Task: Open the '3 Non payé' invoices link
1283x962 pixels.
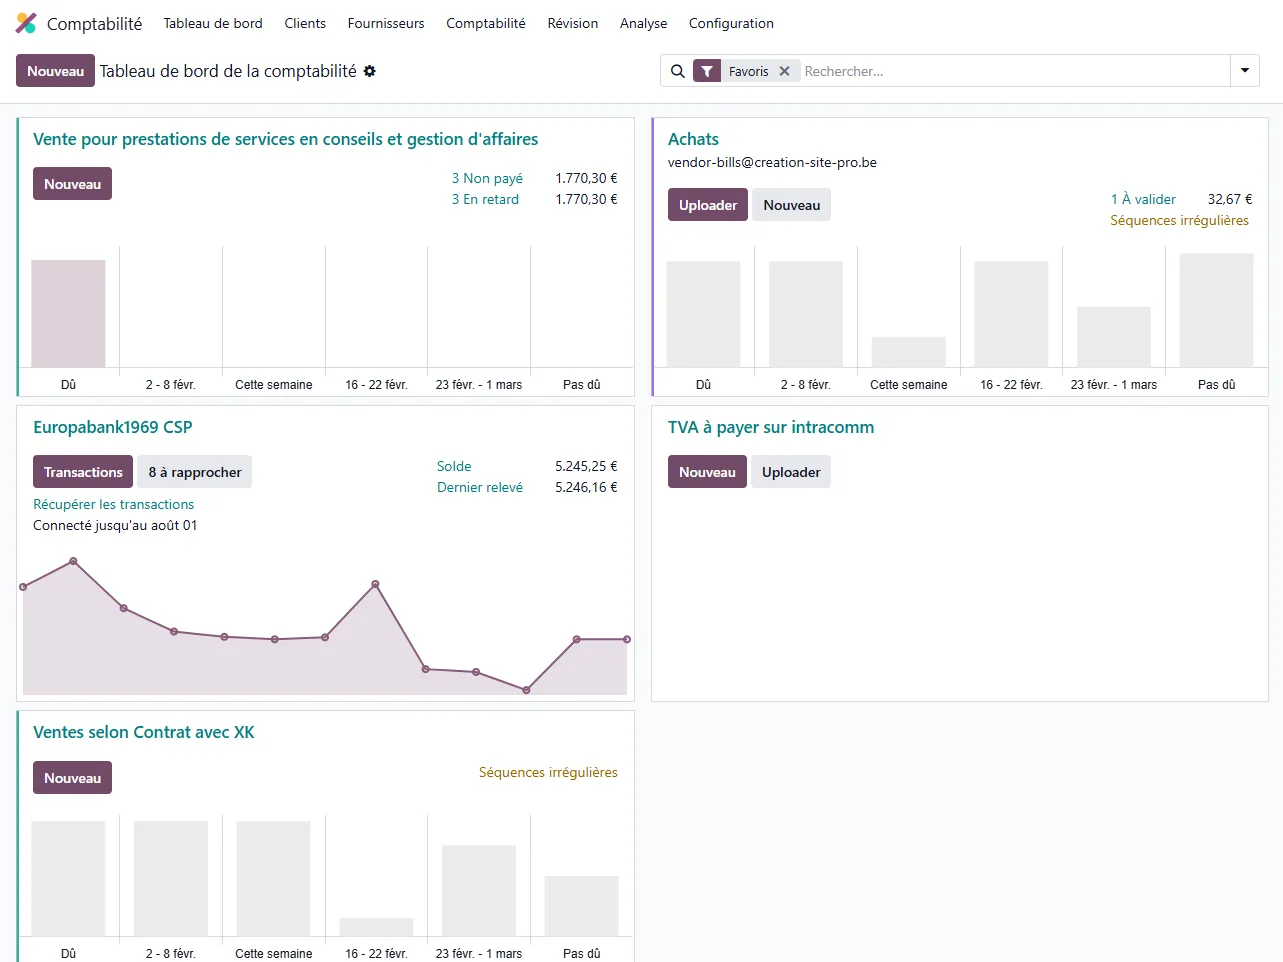Action: click(x=487, y=178)
